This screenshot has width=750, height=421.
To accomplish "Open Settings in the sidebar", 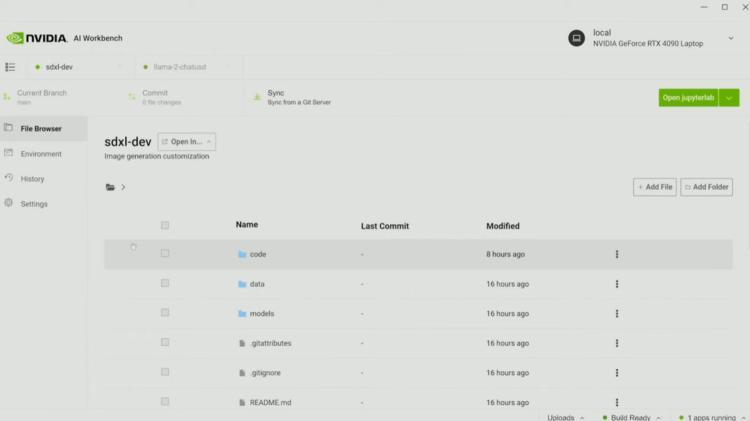I will [44, 203].
